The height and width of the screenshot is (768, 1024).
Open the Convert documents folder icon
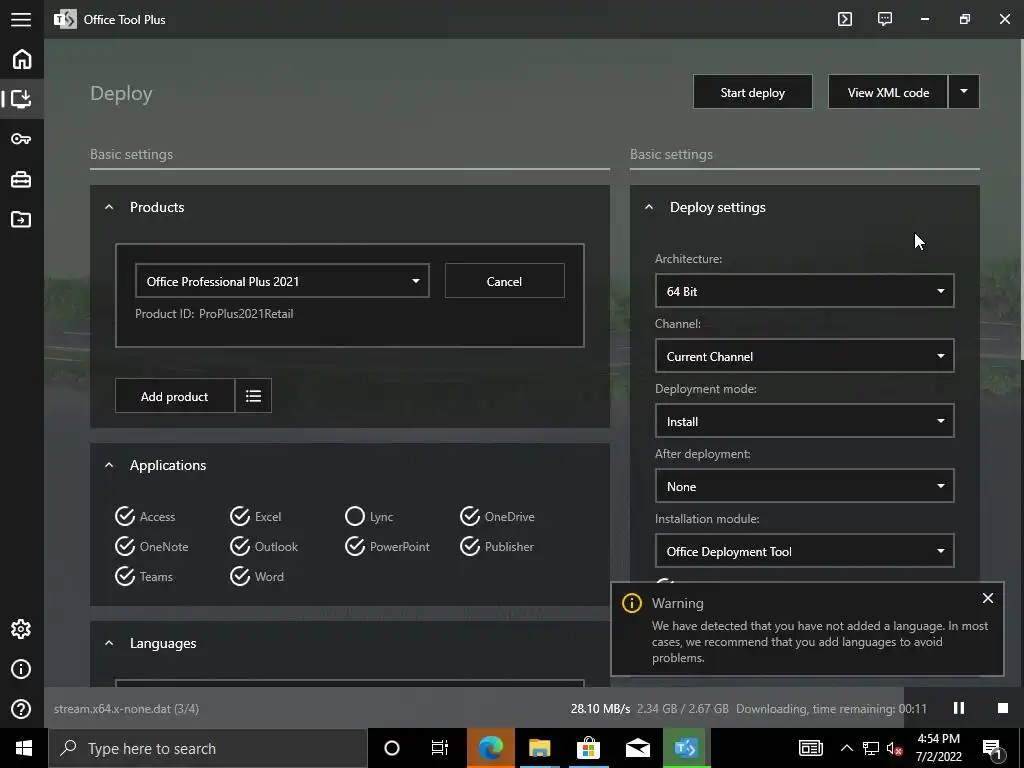(x=21, y=219)
